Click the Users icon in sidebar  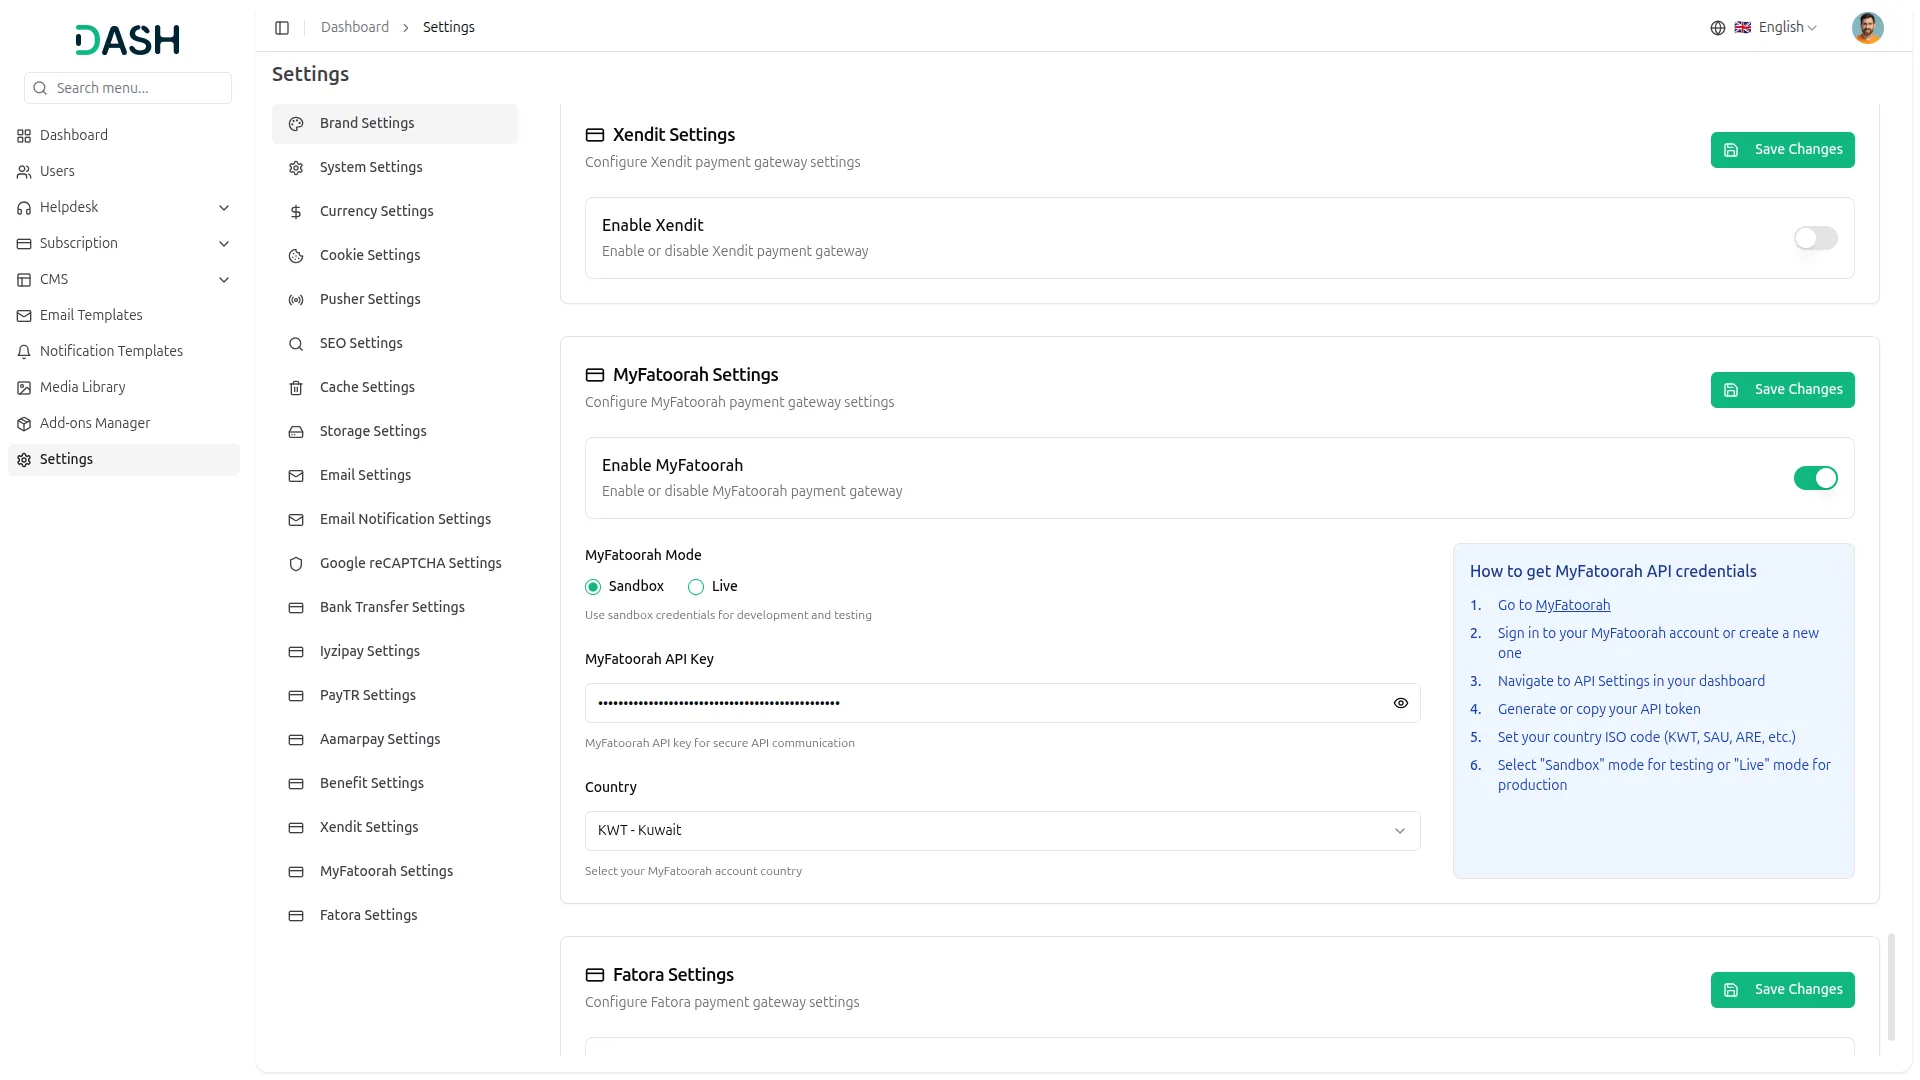point(24,172)
